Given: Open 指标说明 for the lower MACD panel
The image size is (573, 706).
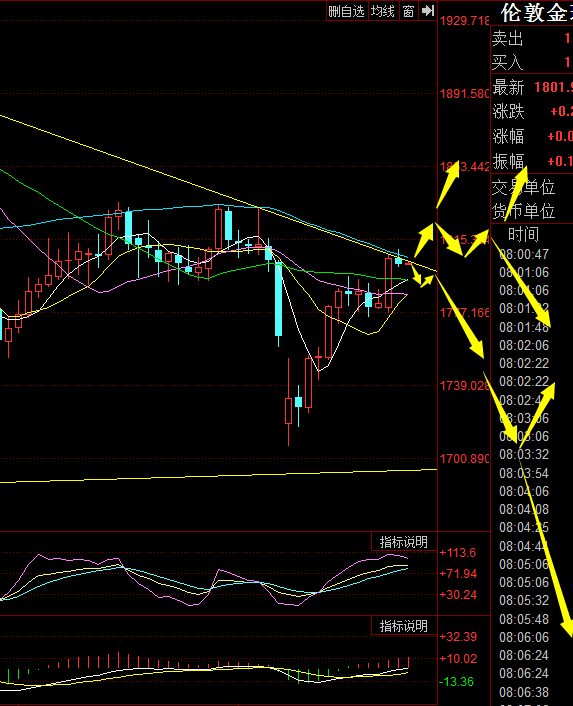Looking at the screenshot, I should tap(404, 626).
